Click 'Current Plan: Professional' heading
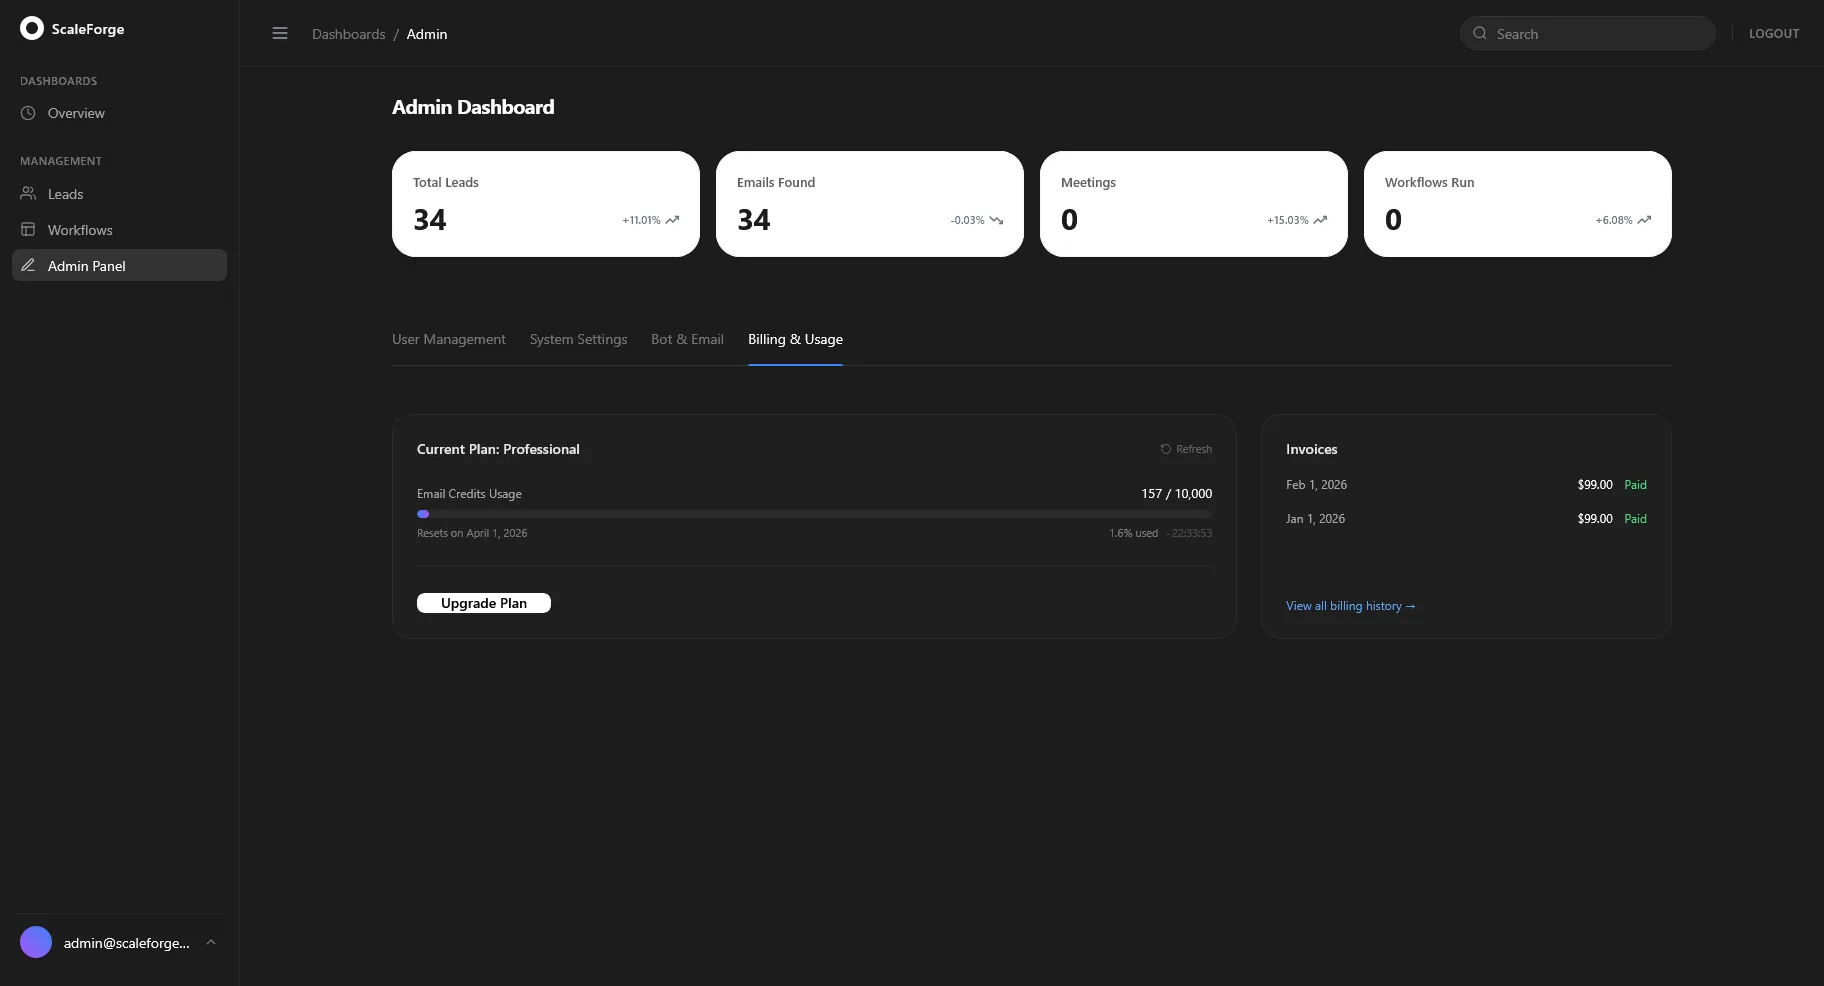Image resolution: width=1824 pixels, height=986 pixels. point(498,449)
